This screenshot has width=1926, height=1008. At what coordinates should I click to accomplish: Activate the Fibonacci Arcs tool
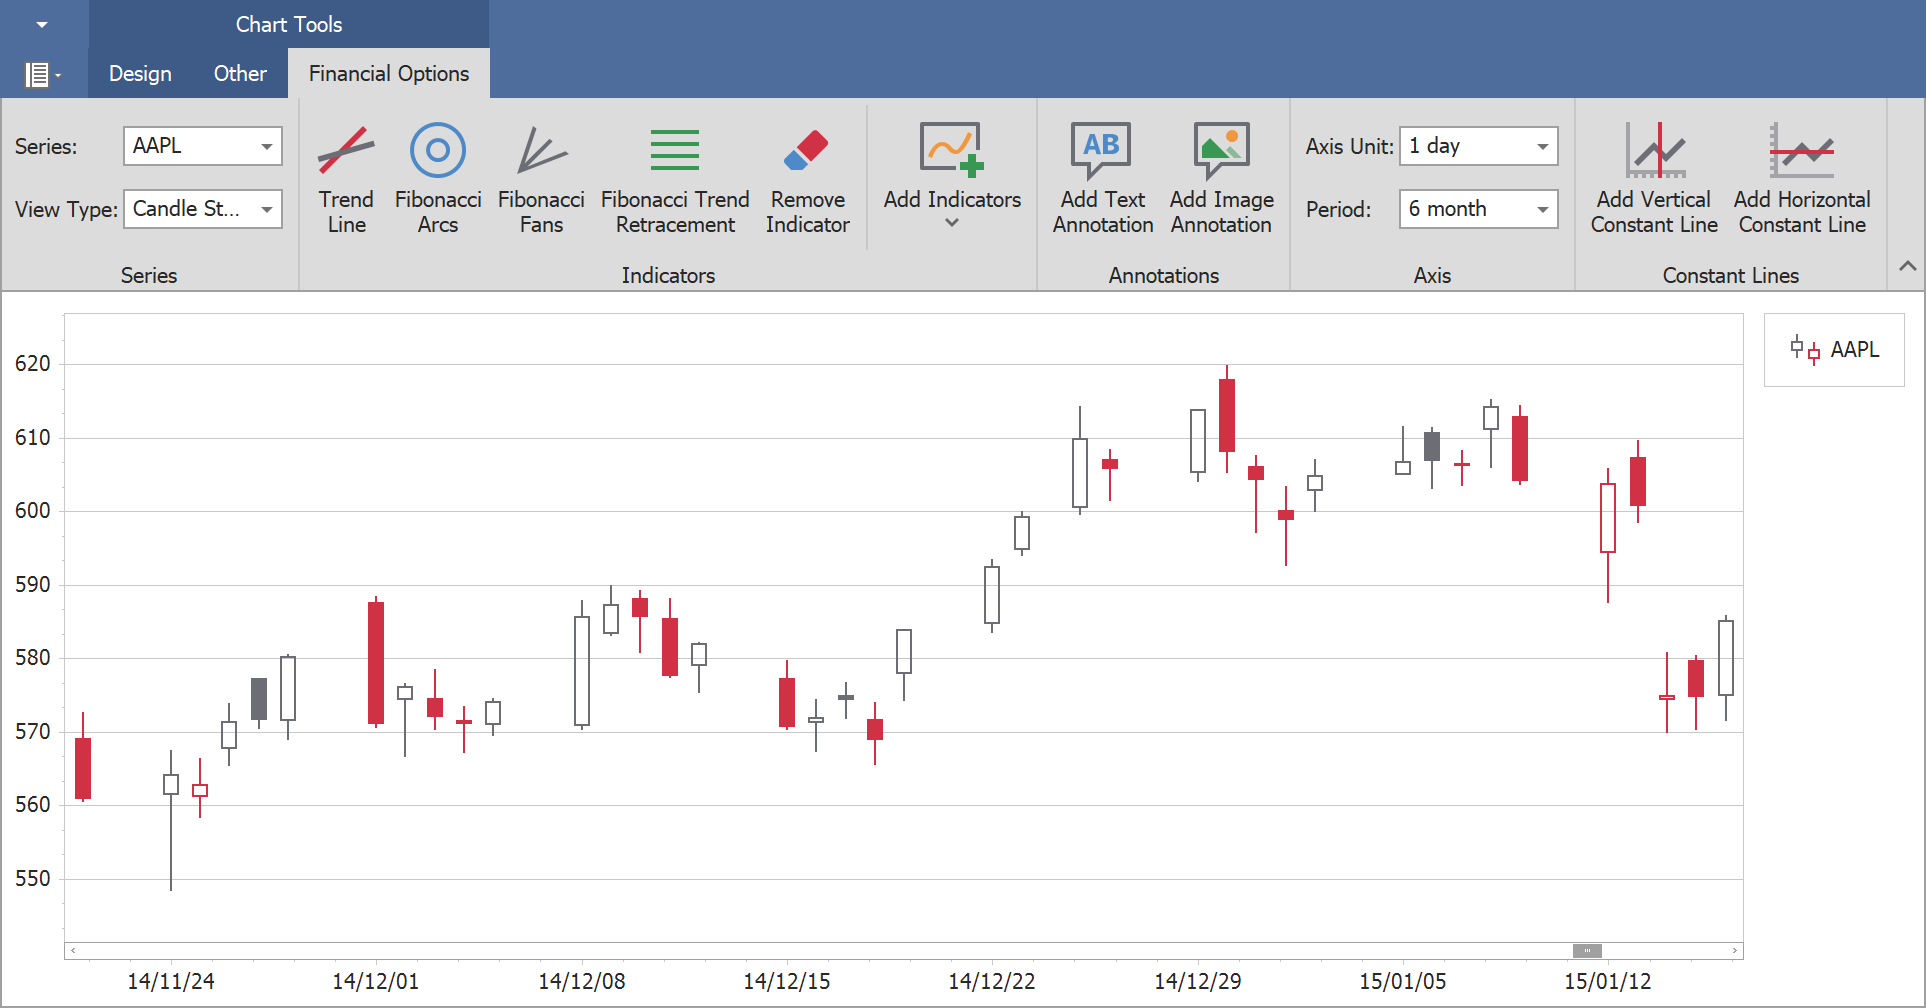click(x=438, y=178)
